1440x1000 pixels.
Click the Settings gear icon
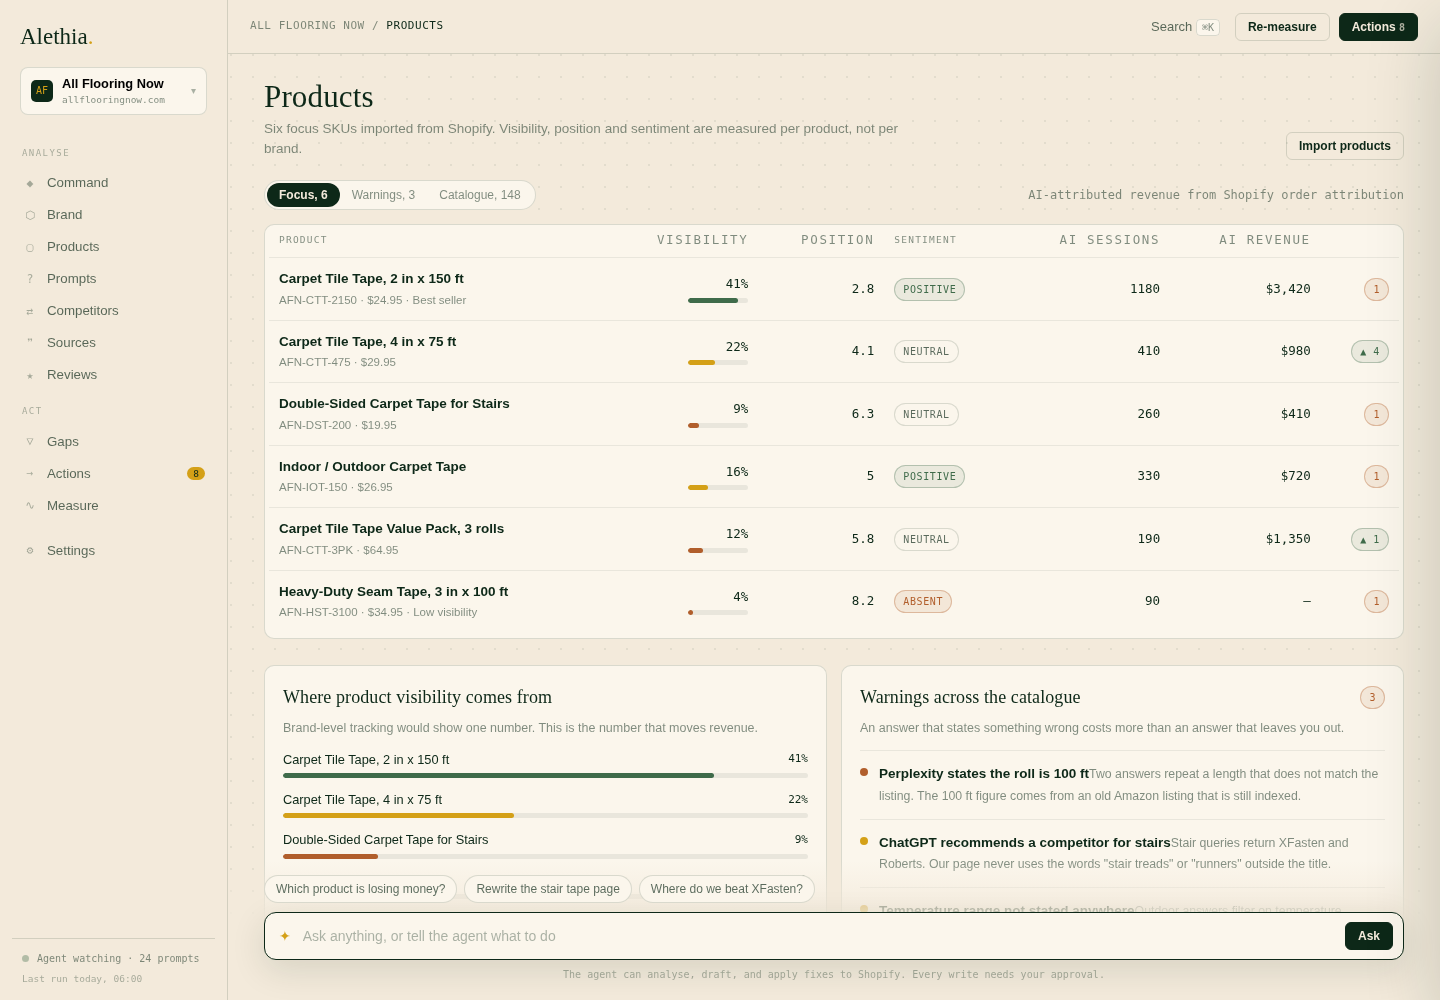click(30, 551)
